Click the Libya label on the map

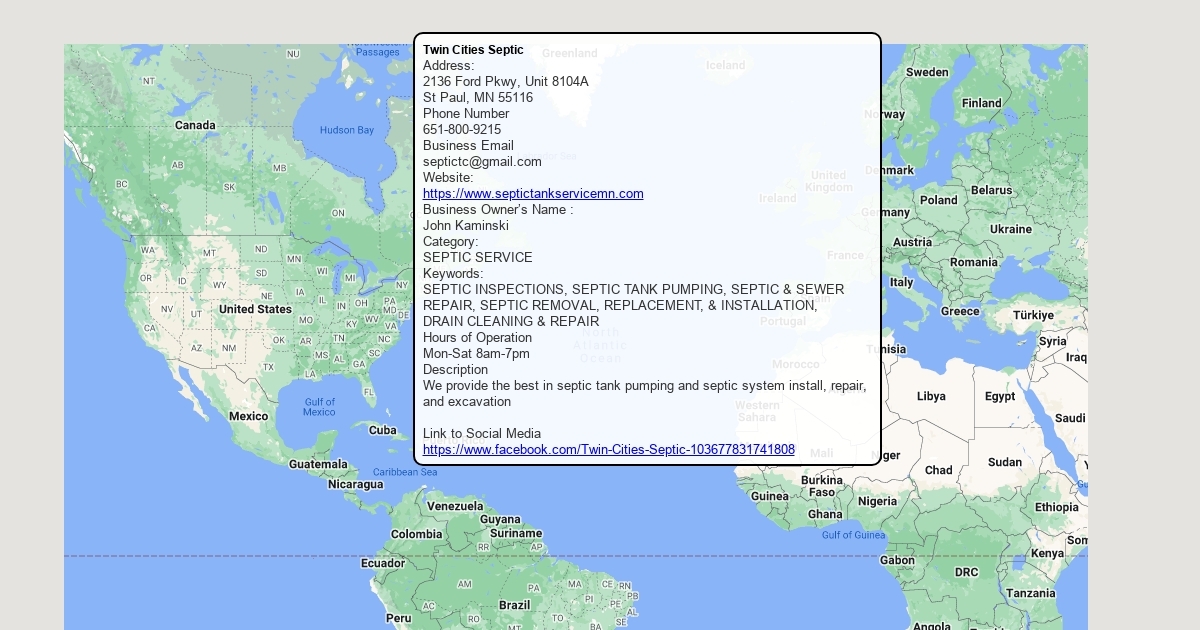point(930,396)
